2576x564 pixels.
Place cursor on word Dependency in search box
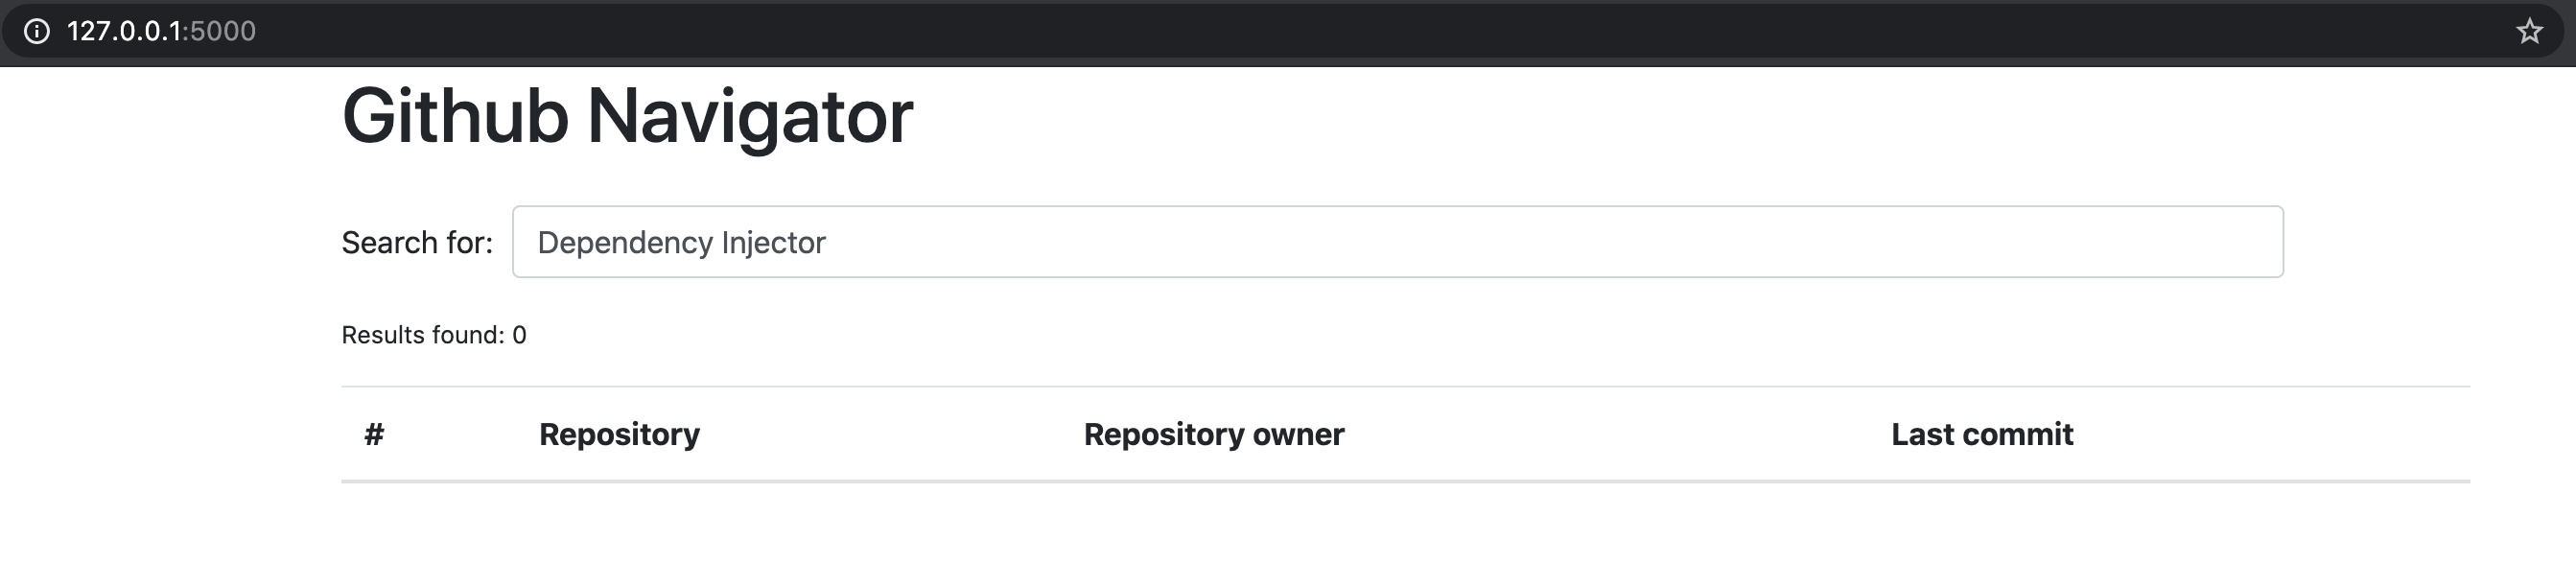pyautogui.click(x=625, y=243)
